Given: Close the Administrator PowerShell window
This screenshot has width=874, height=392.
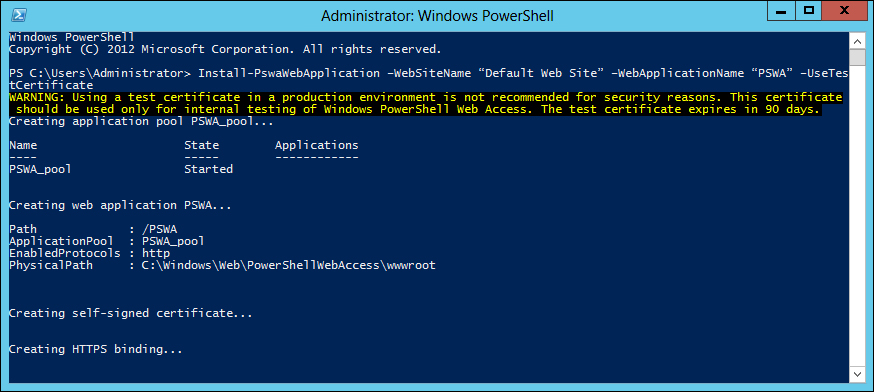Looking at the screenshot, I should (846, 10).
